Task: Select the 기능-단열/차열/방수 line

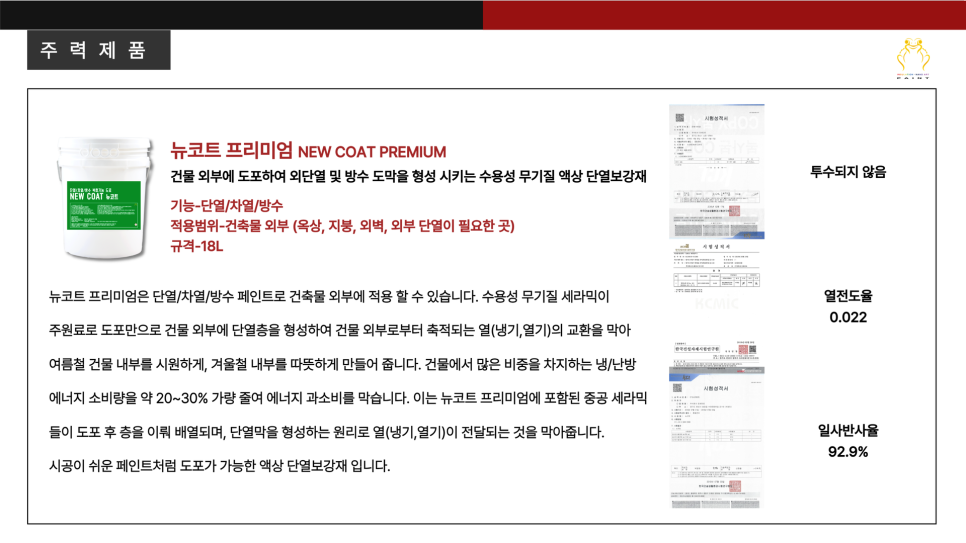Action: [227, 205]
